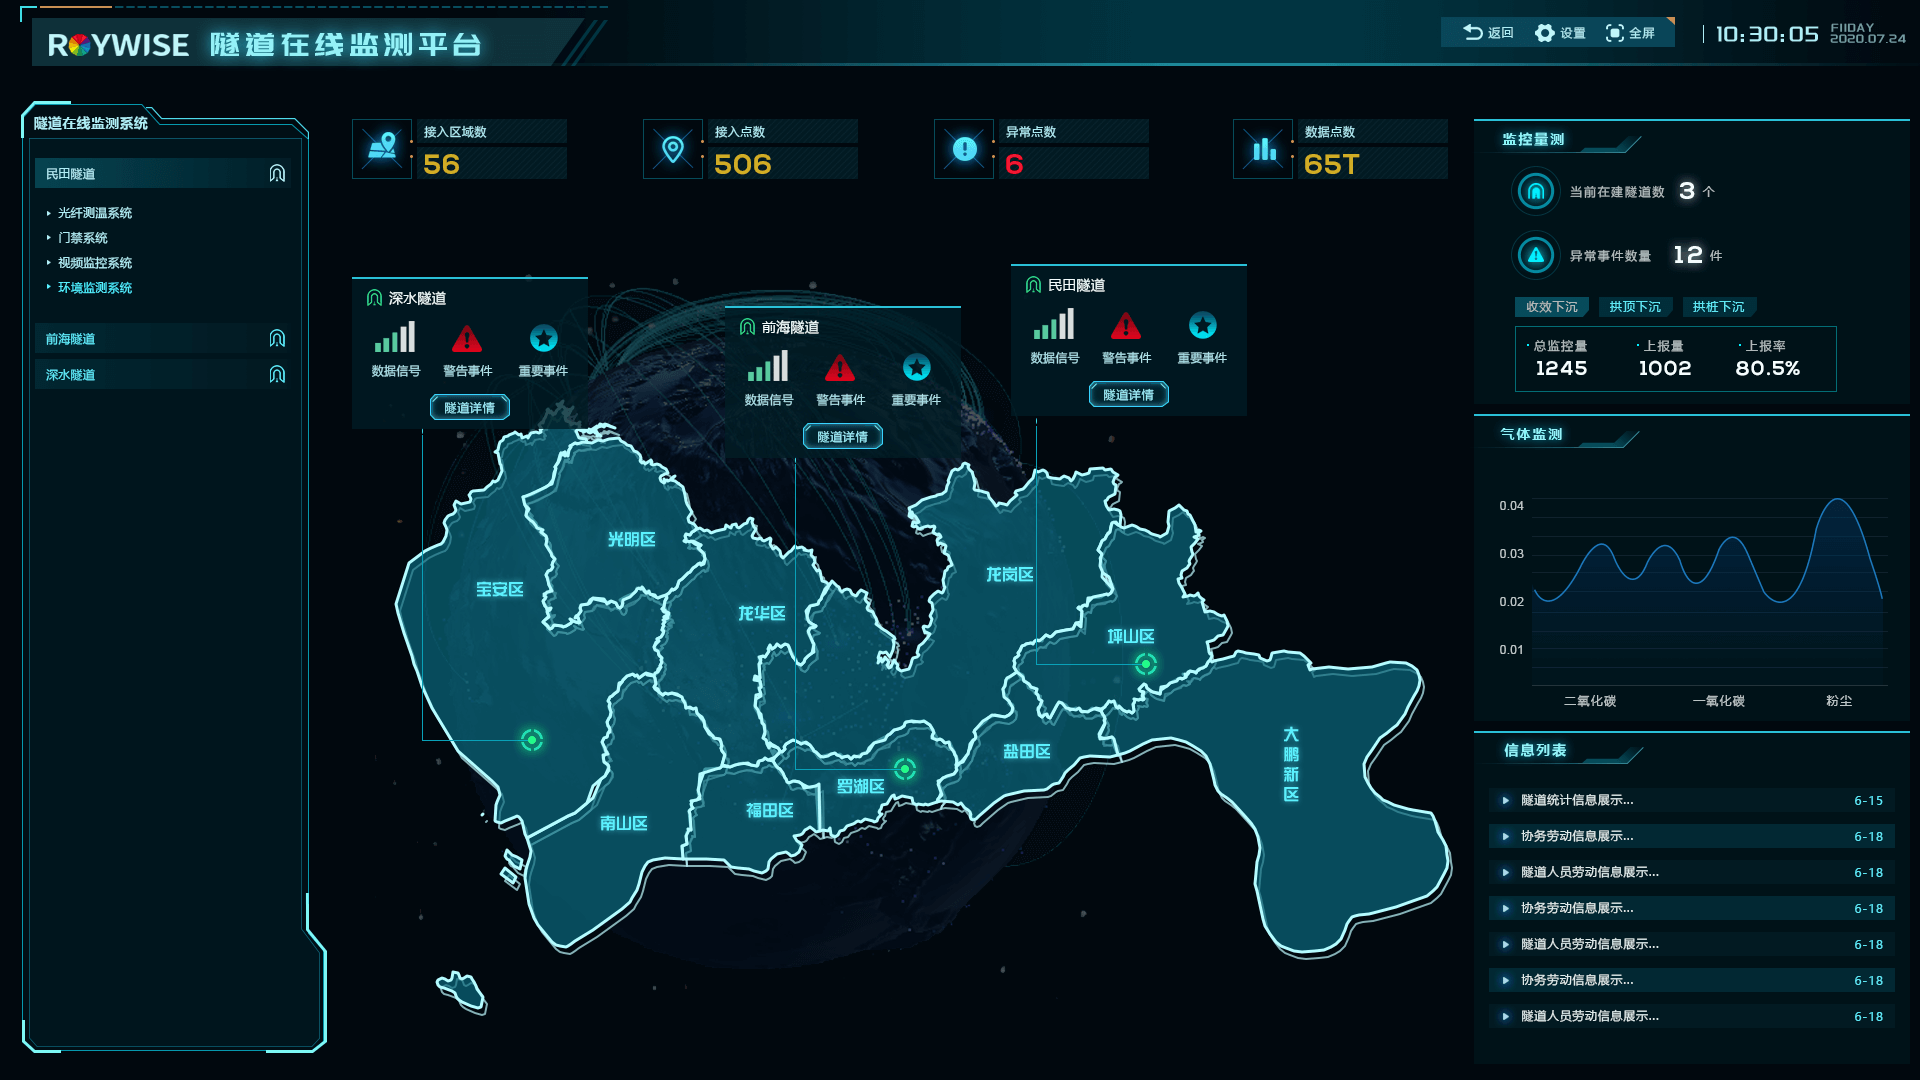
Task: Click the tunnel icon beside 前海隧道 in sidebar
Action: 277,339
